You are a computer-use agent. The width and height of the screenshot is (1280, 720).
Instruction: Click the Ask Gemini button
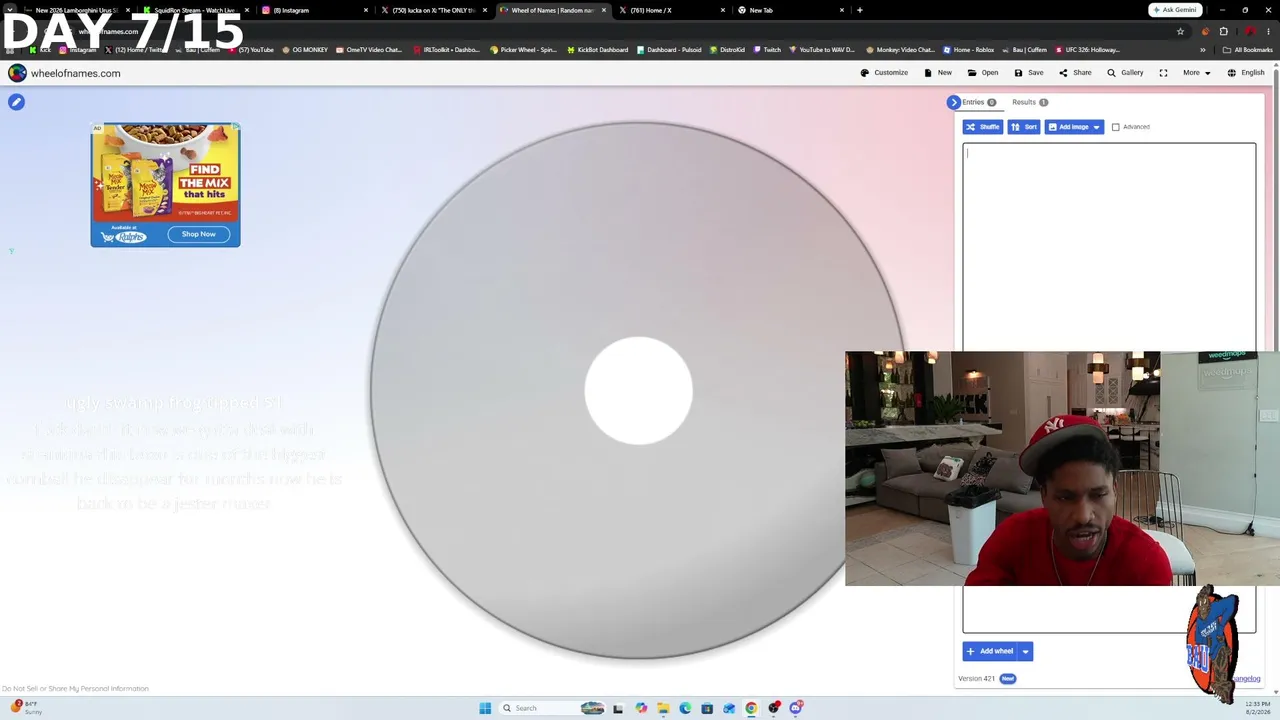tap(1175, 10)
